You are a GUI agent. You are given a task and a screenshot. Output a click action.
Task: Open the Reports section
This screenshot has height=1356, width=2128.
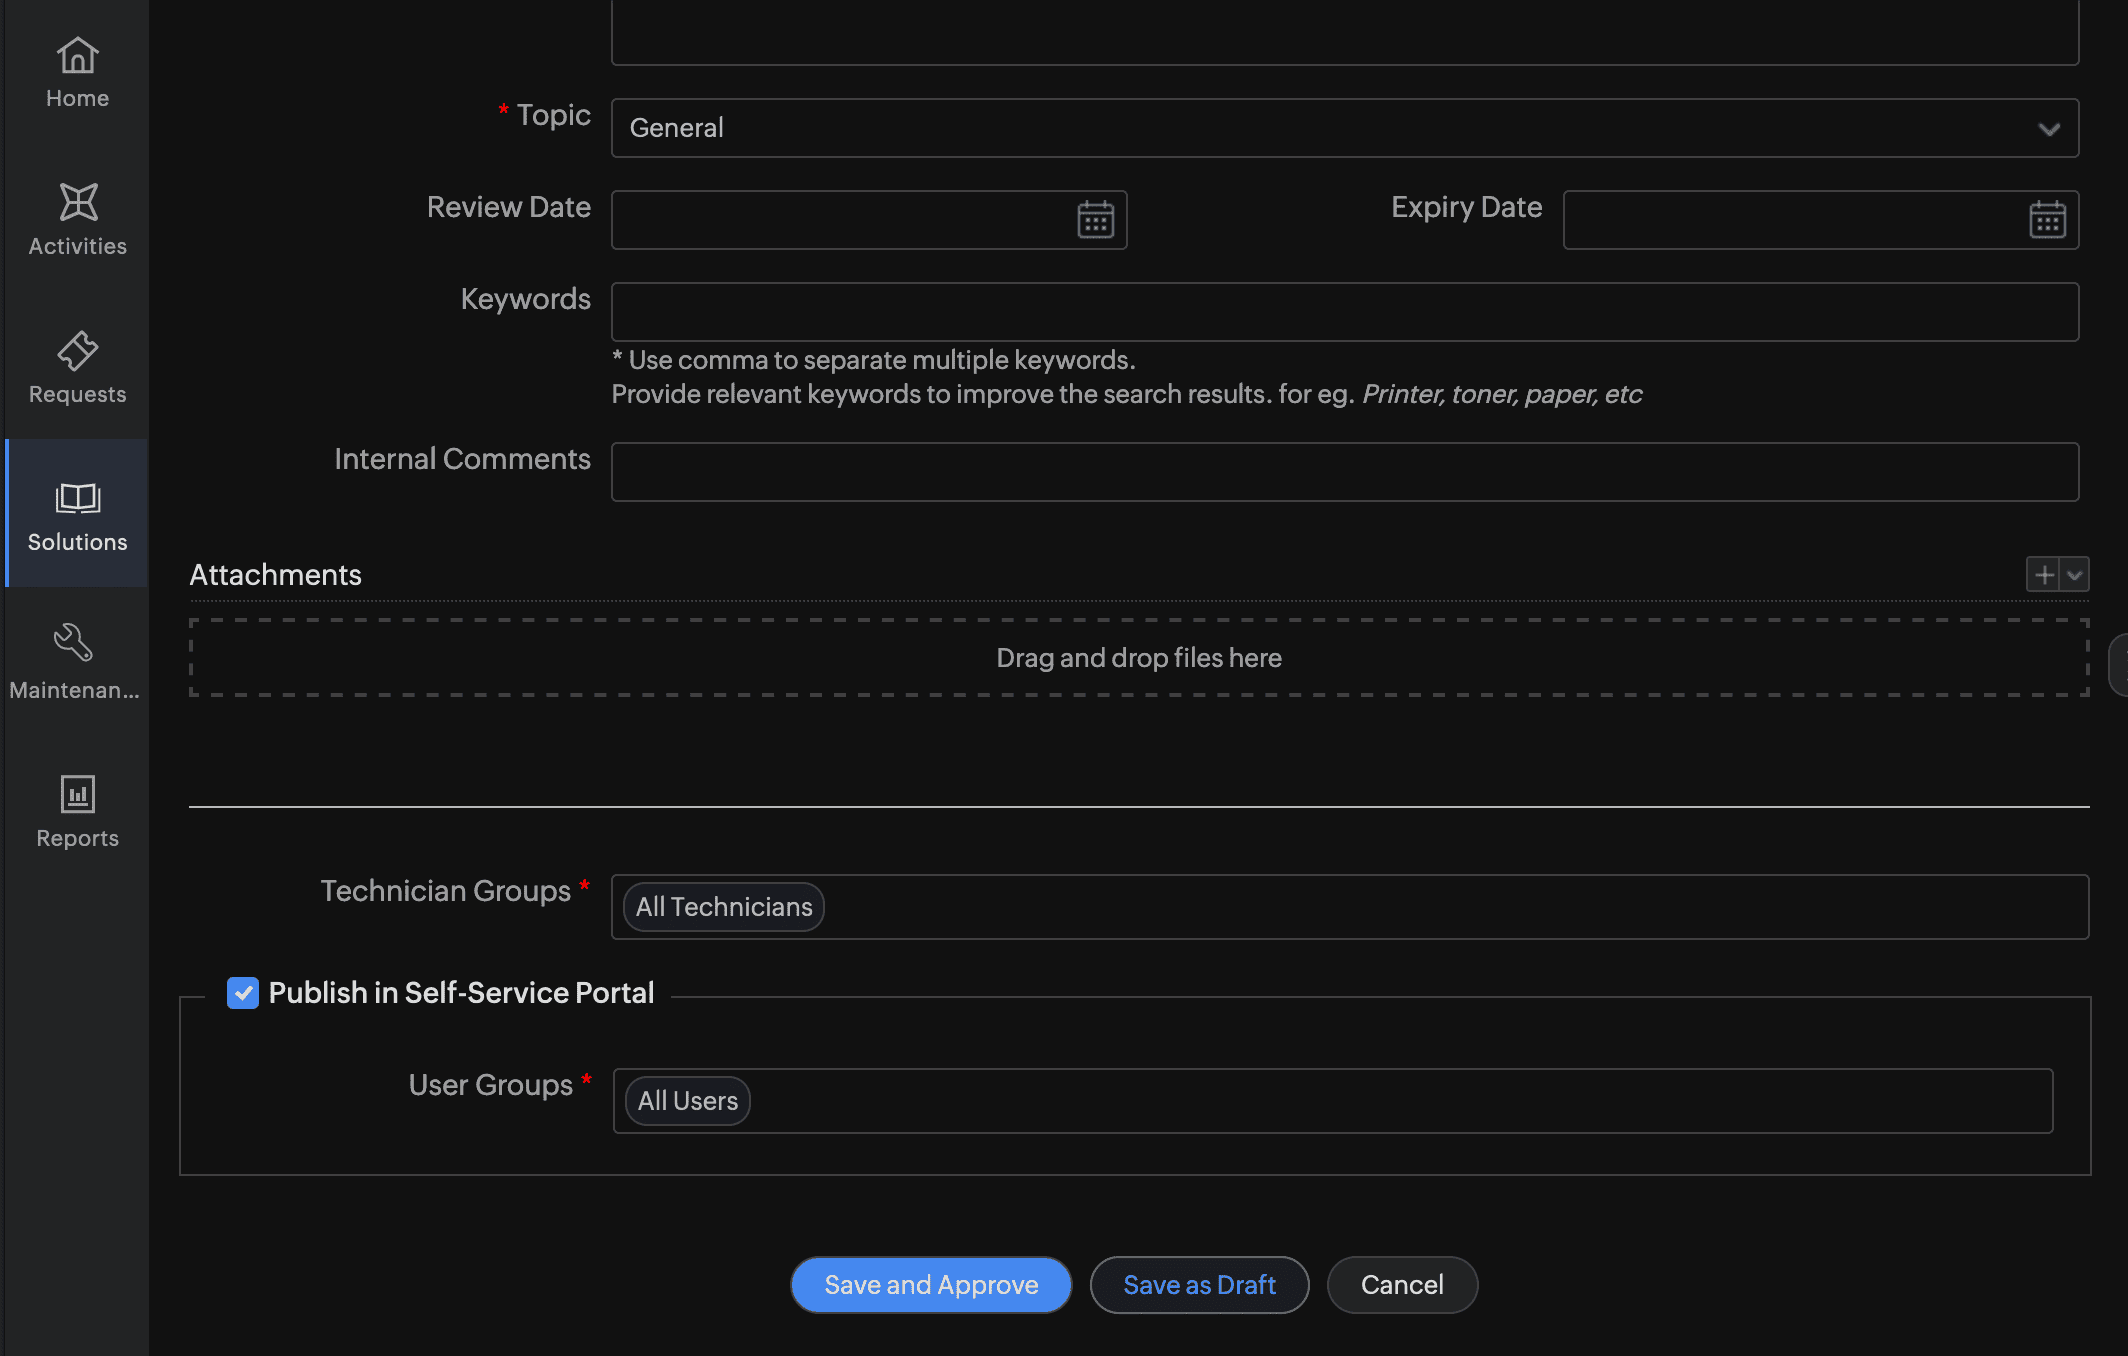click(76, 808)
